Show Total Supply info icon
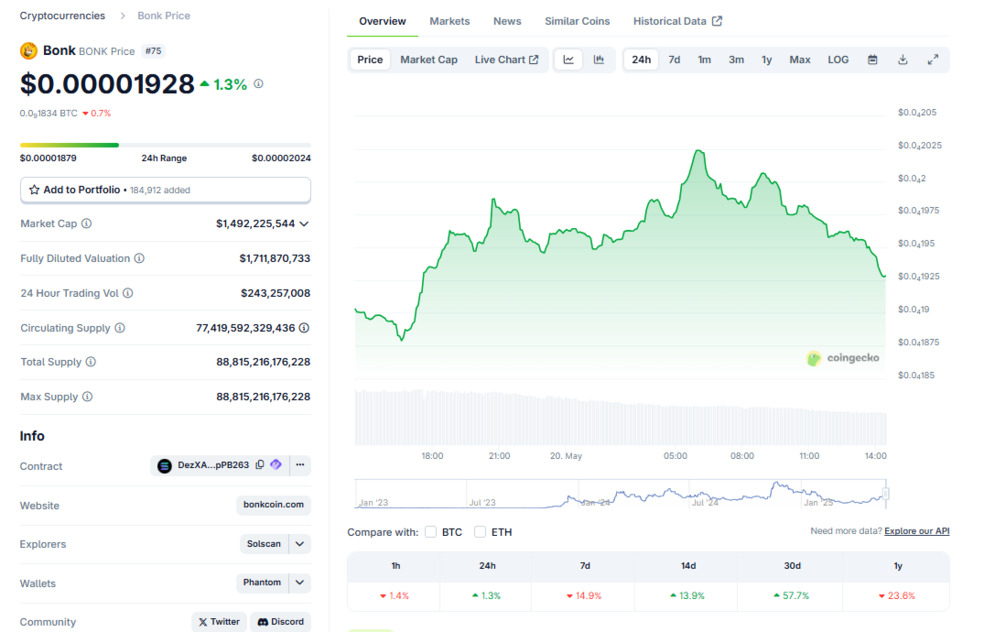Image resolution: width=984 pixels, height=632 pixels. click(91, 362)
